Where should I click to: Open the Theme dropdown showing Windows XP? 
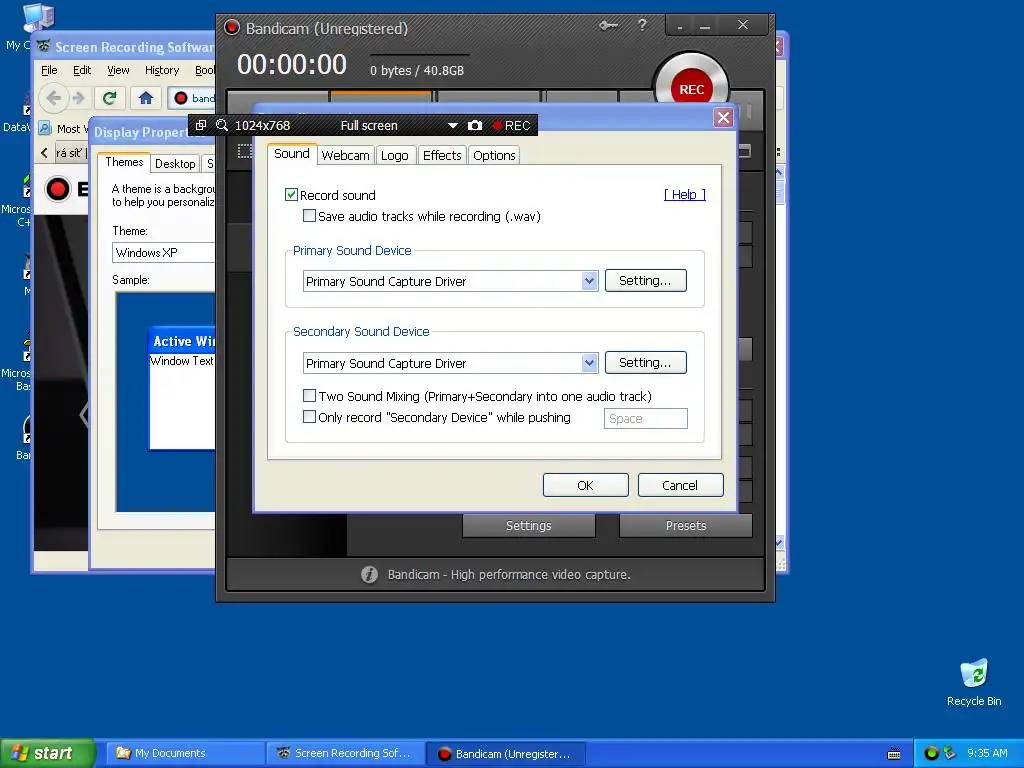tap(164, 253)
